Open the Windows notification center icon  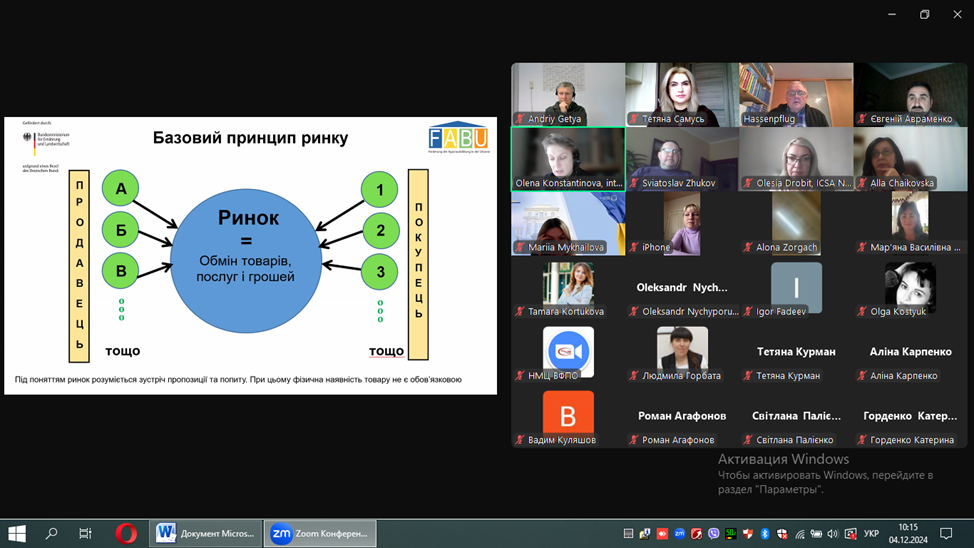(946, 534)
